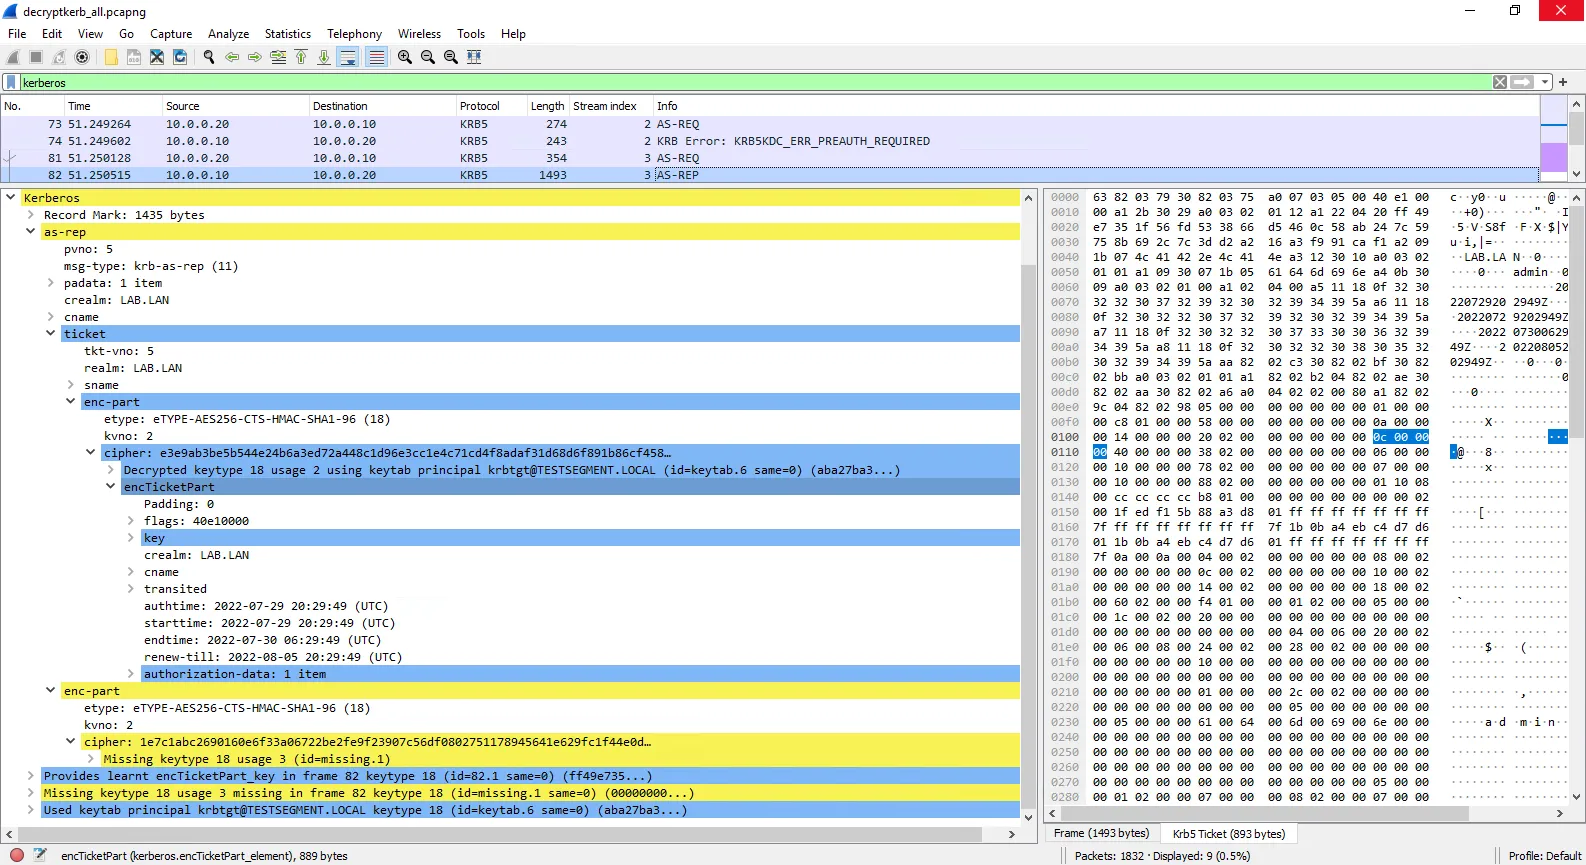The height and width of the screenshot is (865, 1586).
Task: Select packet 74 KRB Error row
Action: coord(500,141)
